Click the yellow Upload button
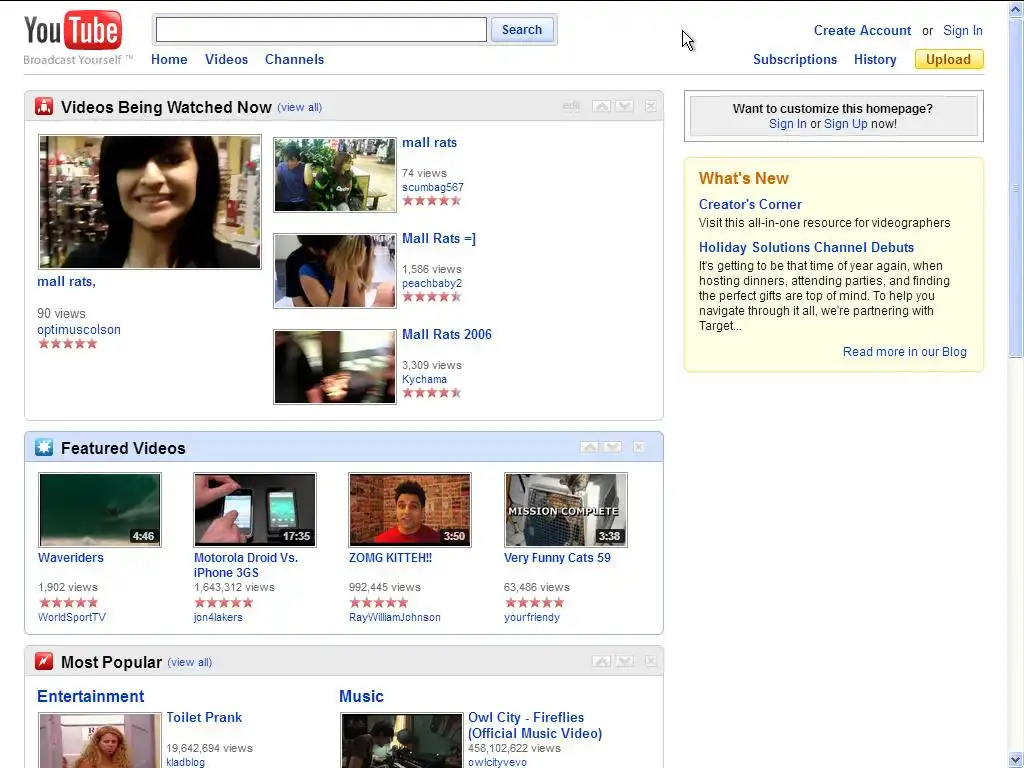 point(949,59)
